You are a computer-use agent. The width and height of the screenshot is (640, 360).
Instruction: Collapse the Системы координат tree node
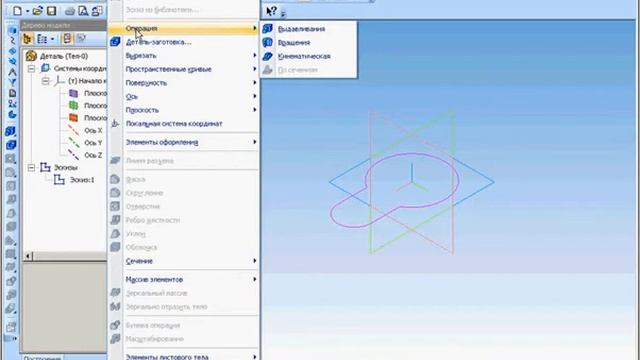click(x=31, y=69)
